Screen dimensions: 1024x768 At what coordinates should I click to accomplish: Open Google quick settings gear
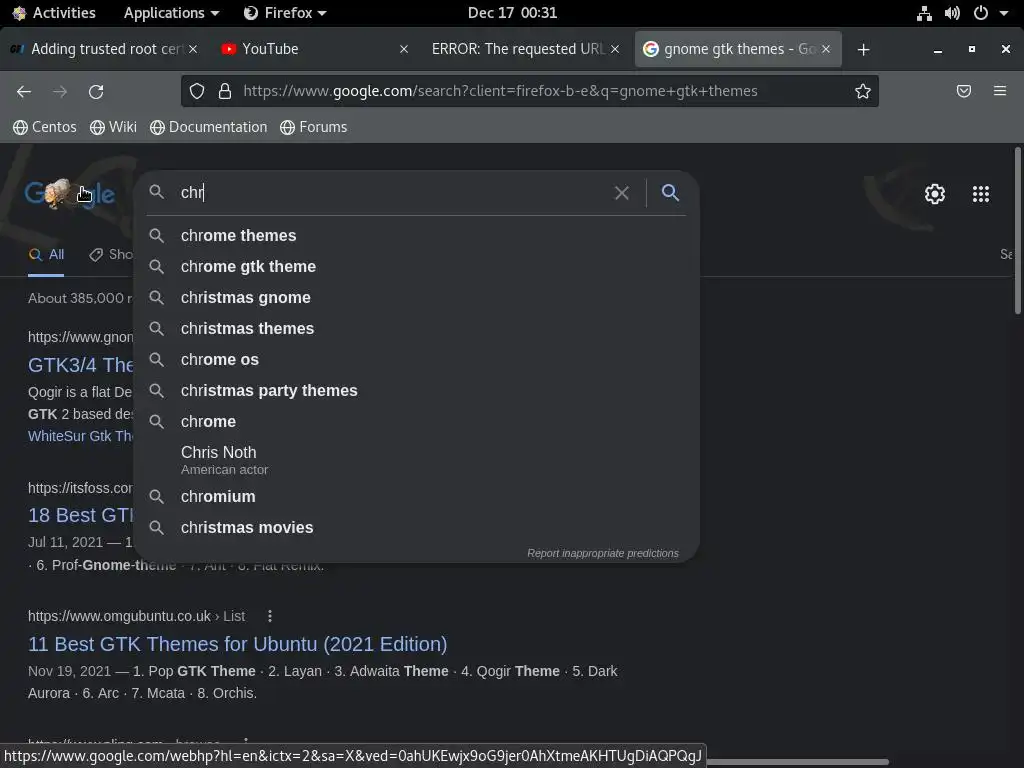(x=935, y=194)
